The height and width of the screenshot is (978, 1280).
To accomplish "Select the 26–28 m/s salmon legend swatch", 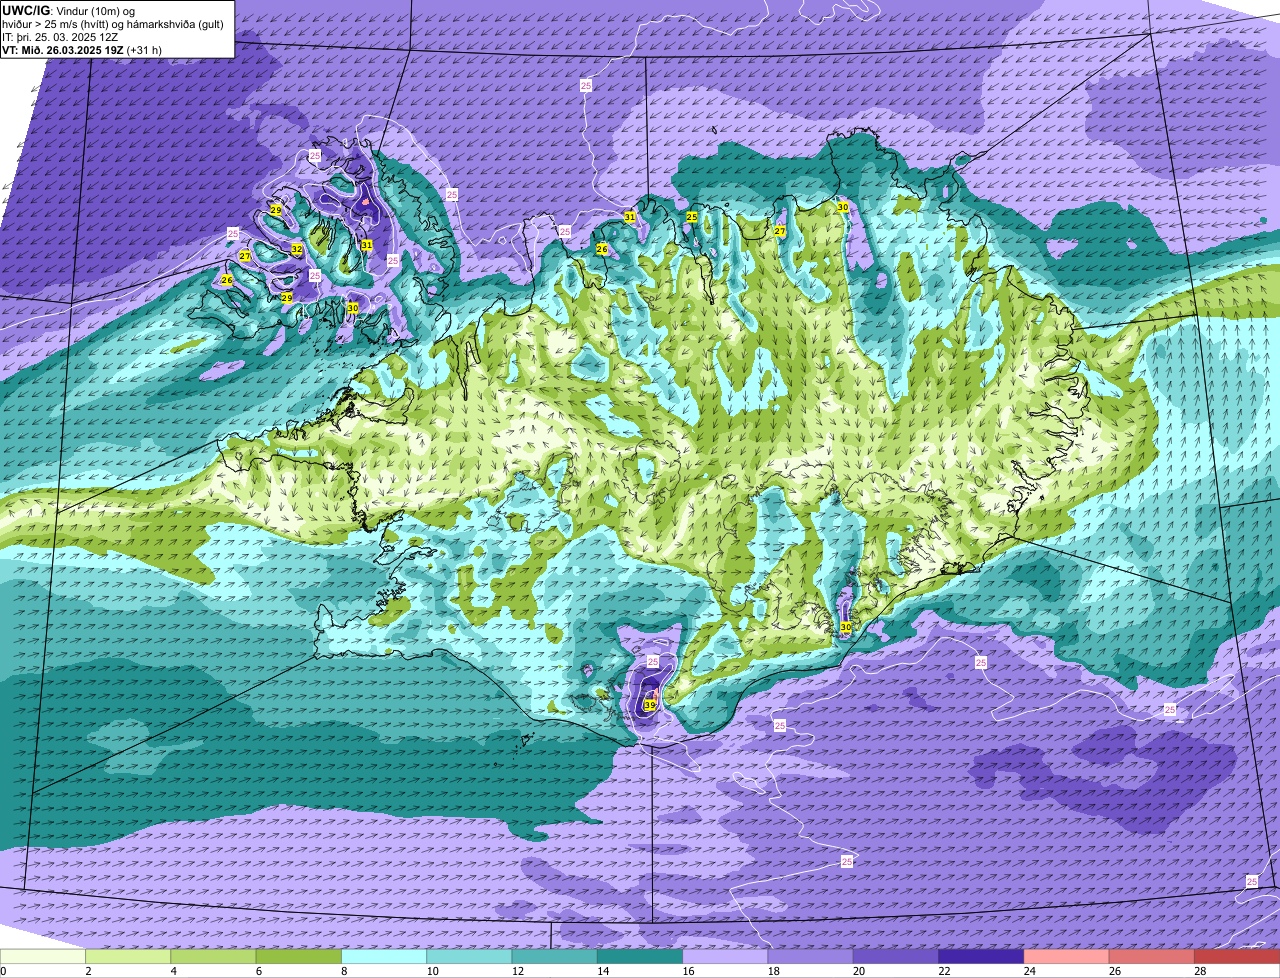I will click(1152, 957).
